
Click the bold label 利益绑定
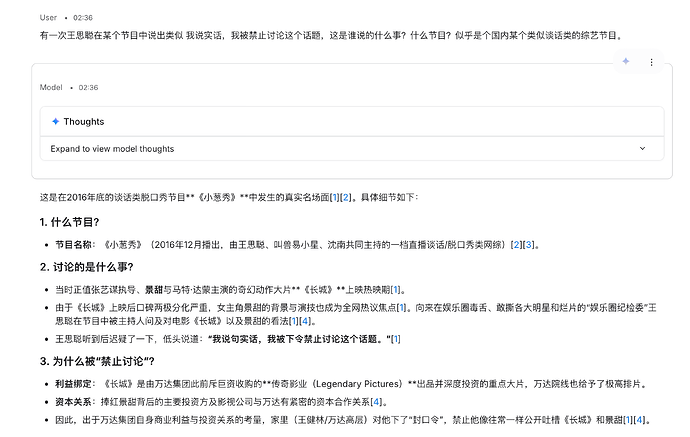(73, 384)
